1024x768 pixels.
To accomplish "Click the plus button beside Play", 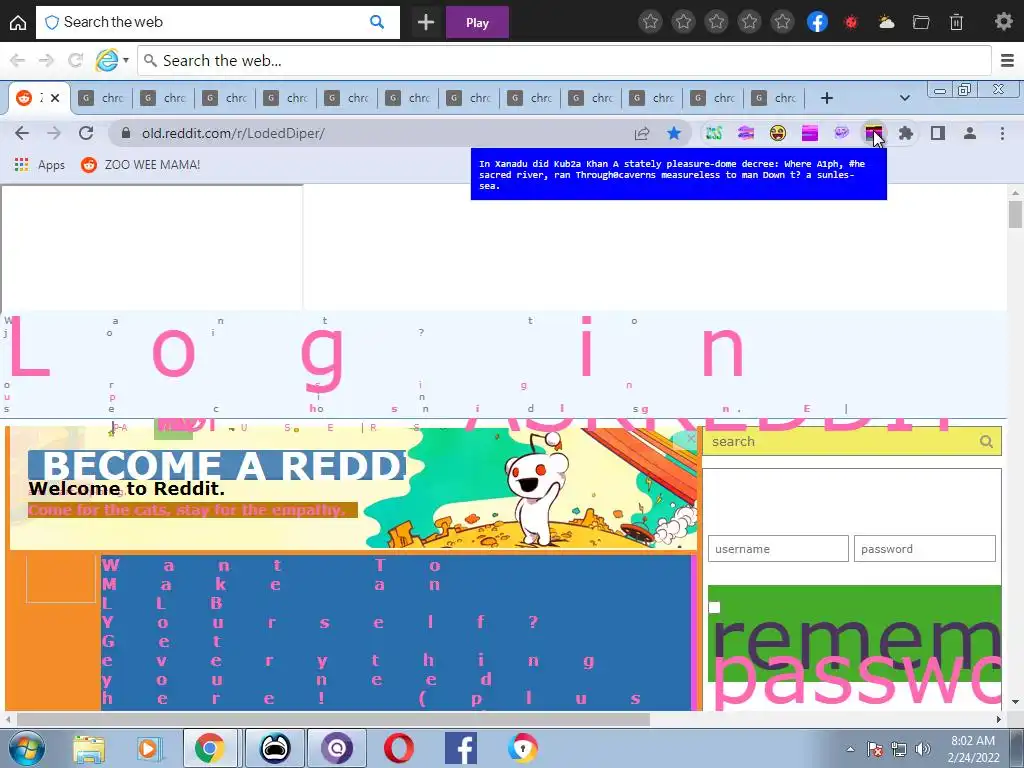I will pyautogui.click(x=426, y=22).
